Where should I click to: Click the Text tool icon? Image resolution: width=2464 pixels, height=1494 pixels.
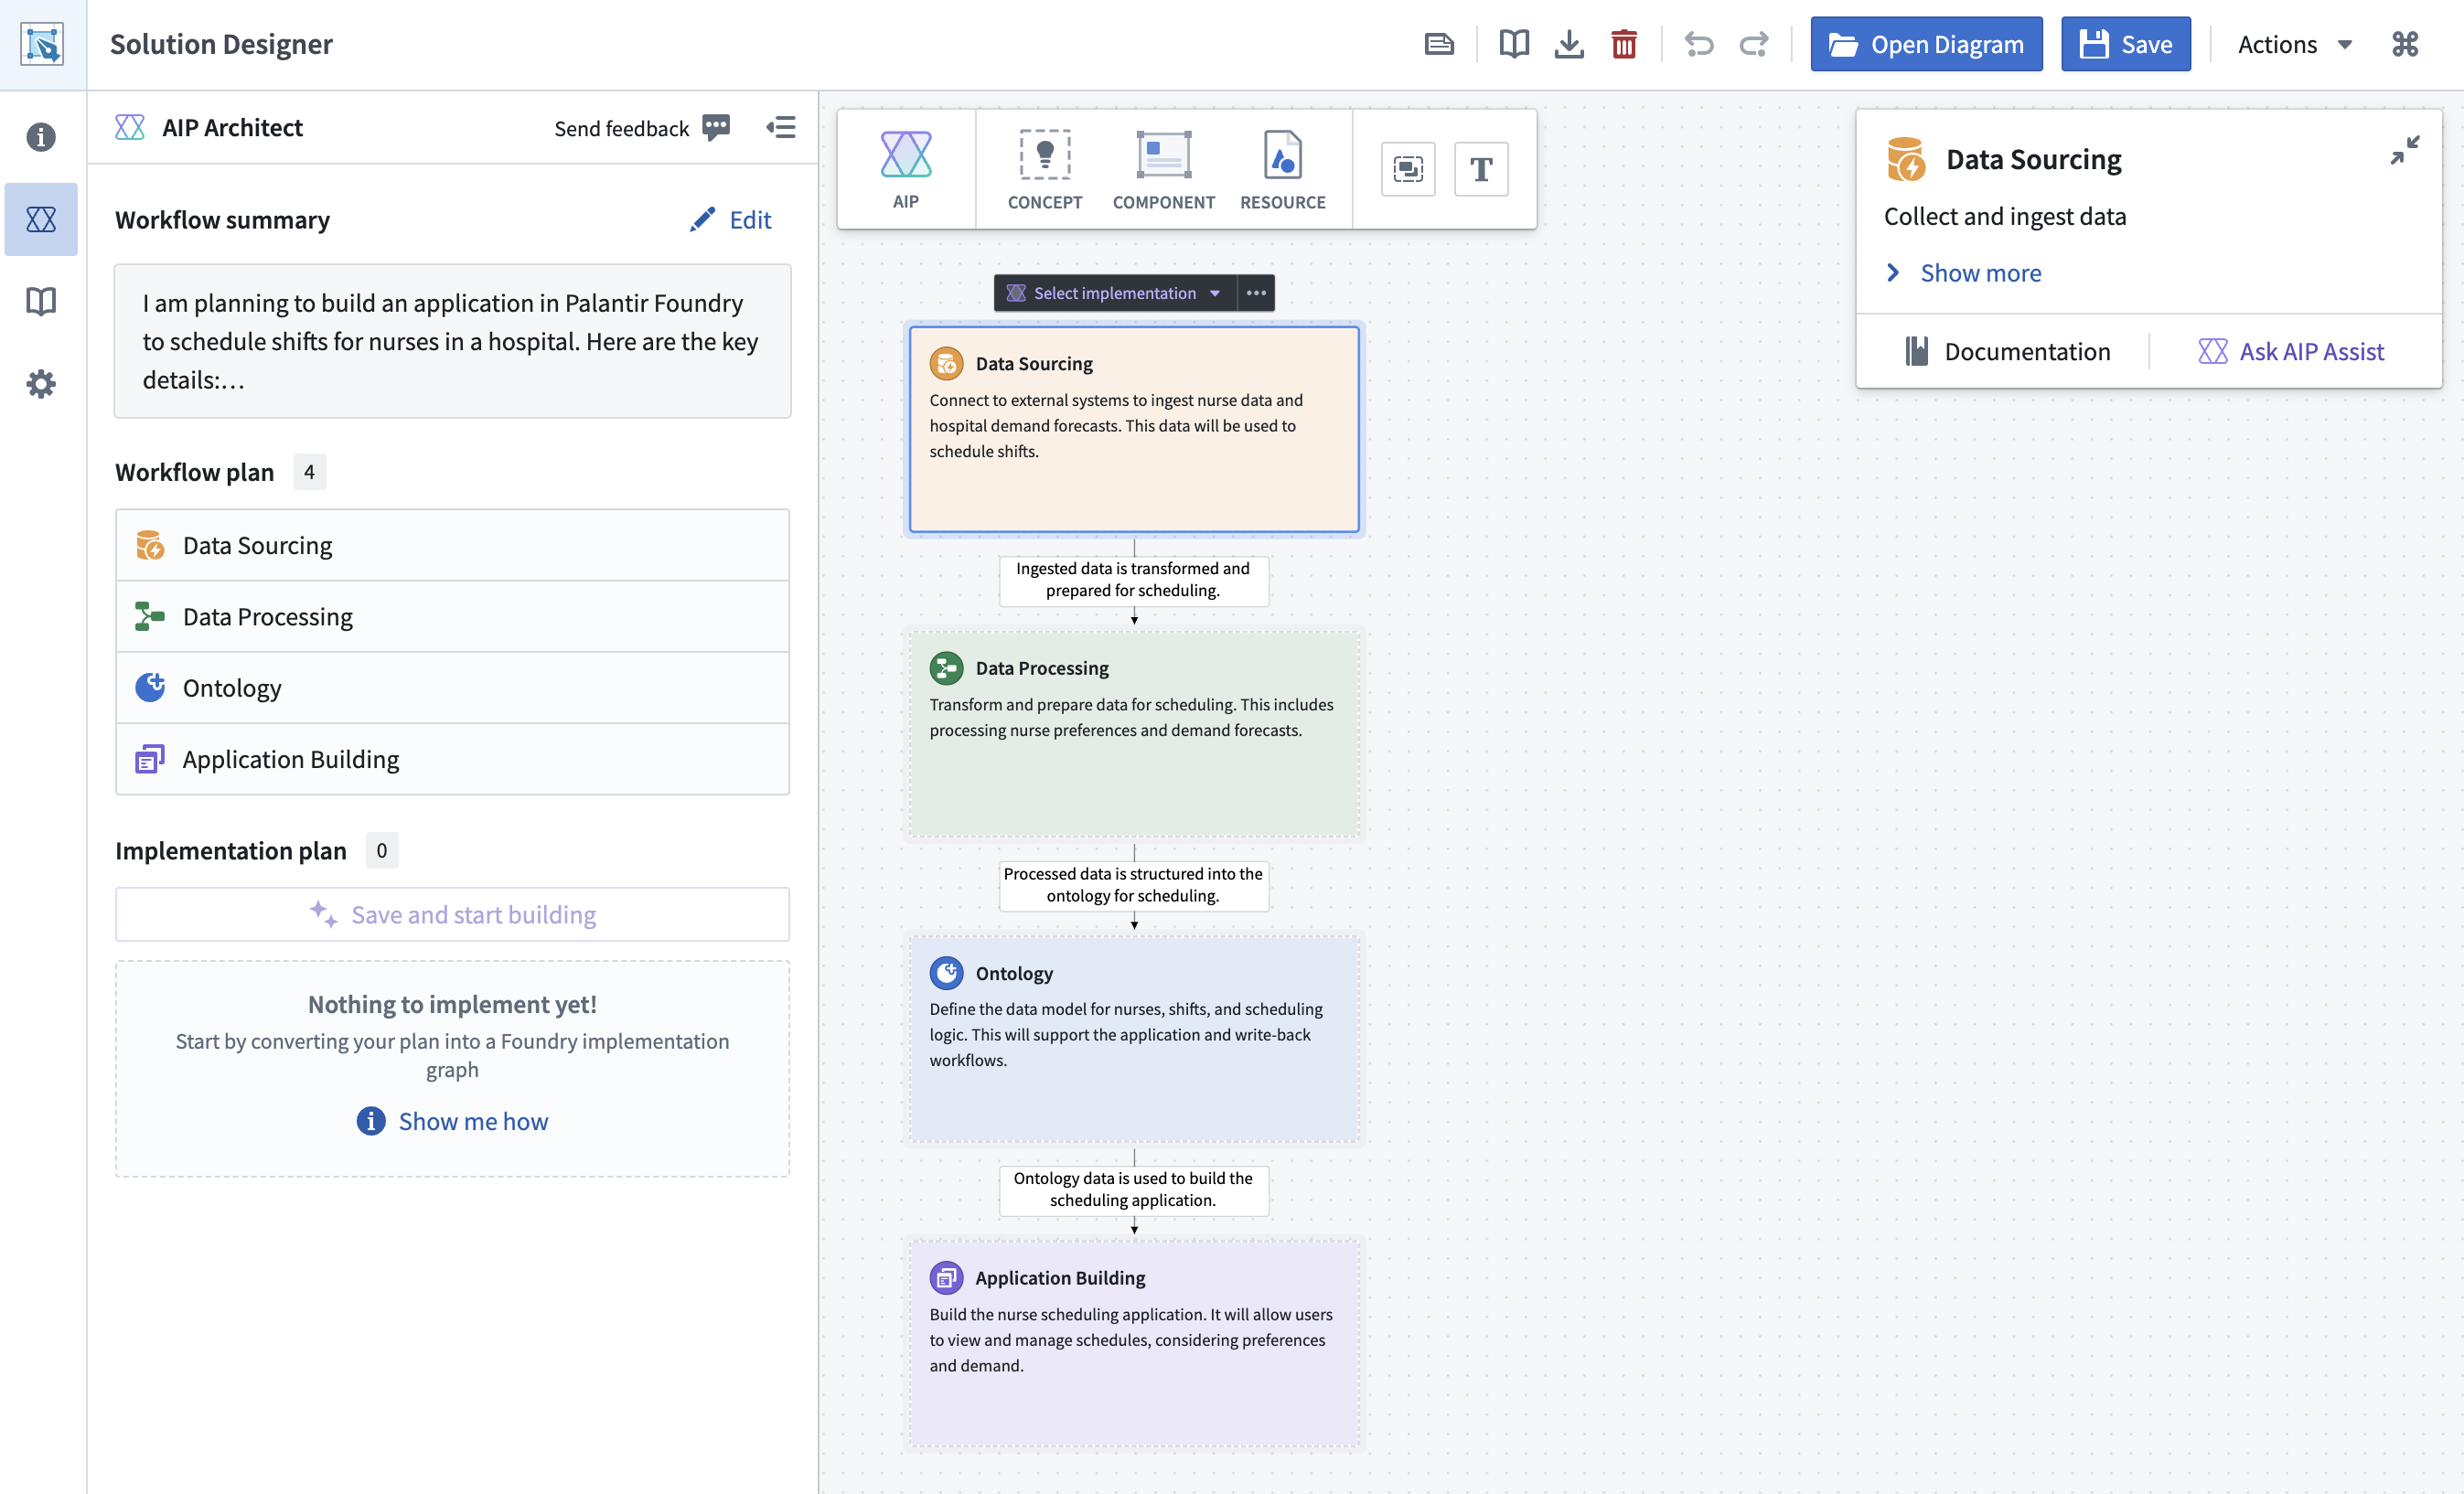click(1481, 169)
